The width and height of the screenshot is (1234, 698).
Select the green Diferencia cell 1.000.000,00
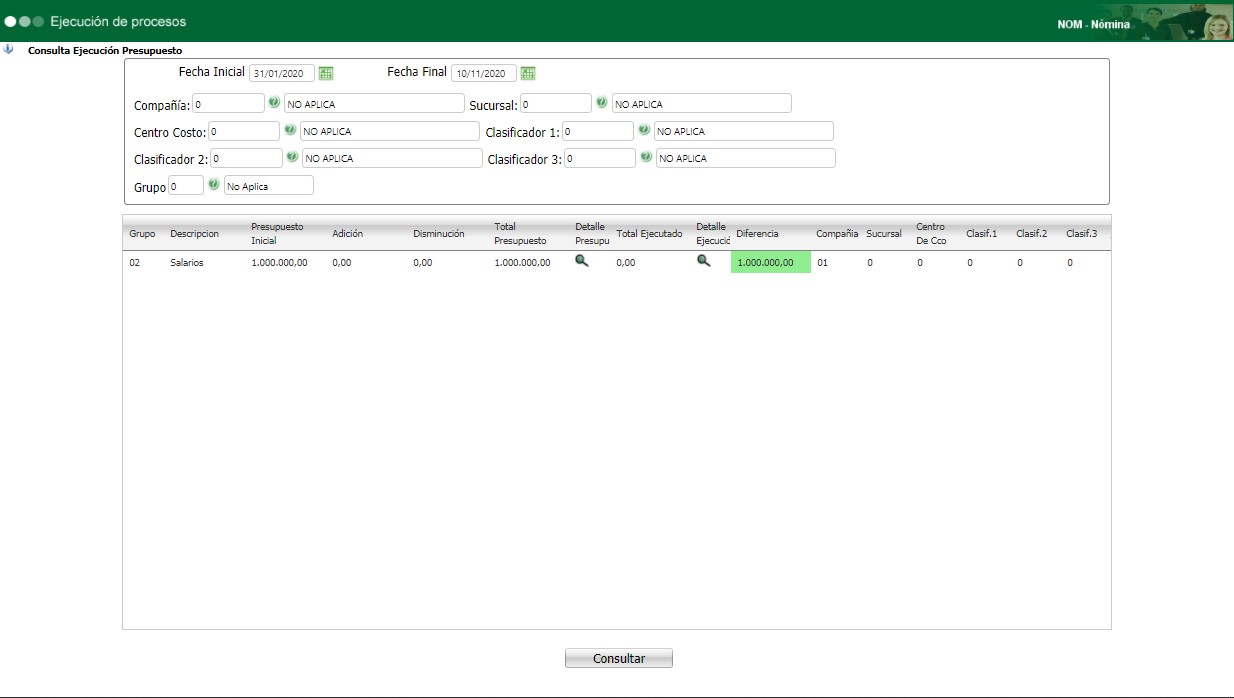(x=770, y=262)
